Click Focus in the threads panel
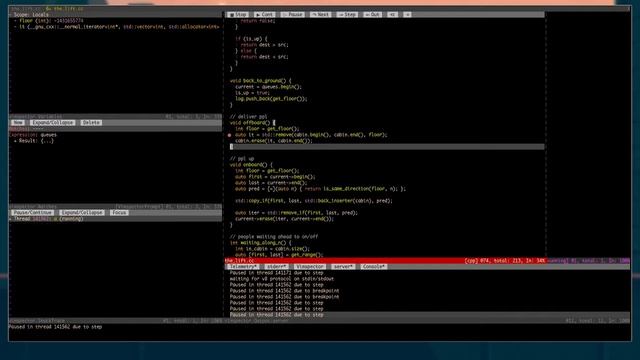640x360 pixels. click(x=119, y=213)
